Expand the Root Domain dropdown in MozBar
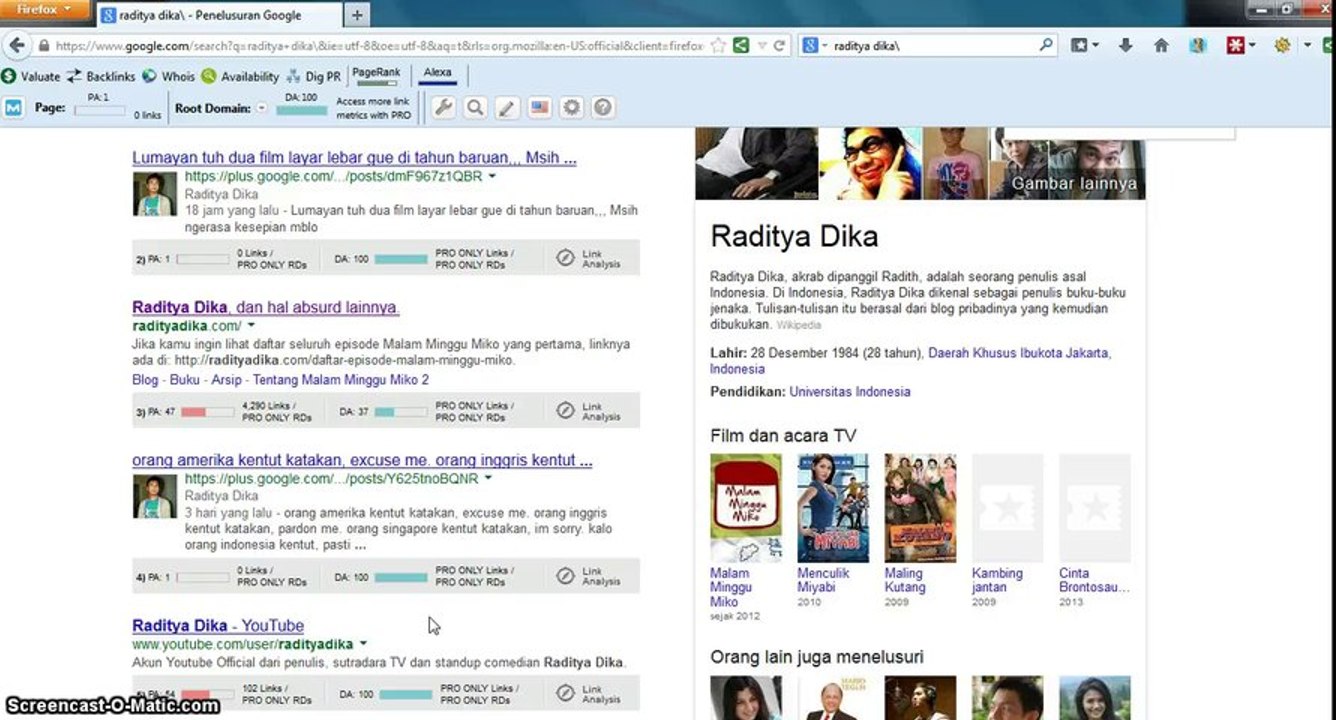 click(x=262, y=108)
